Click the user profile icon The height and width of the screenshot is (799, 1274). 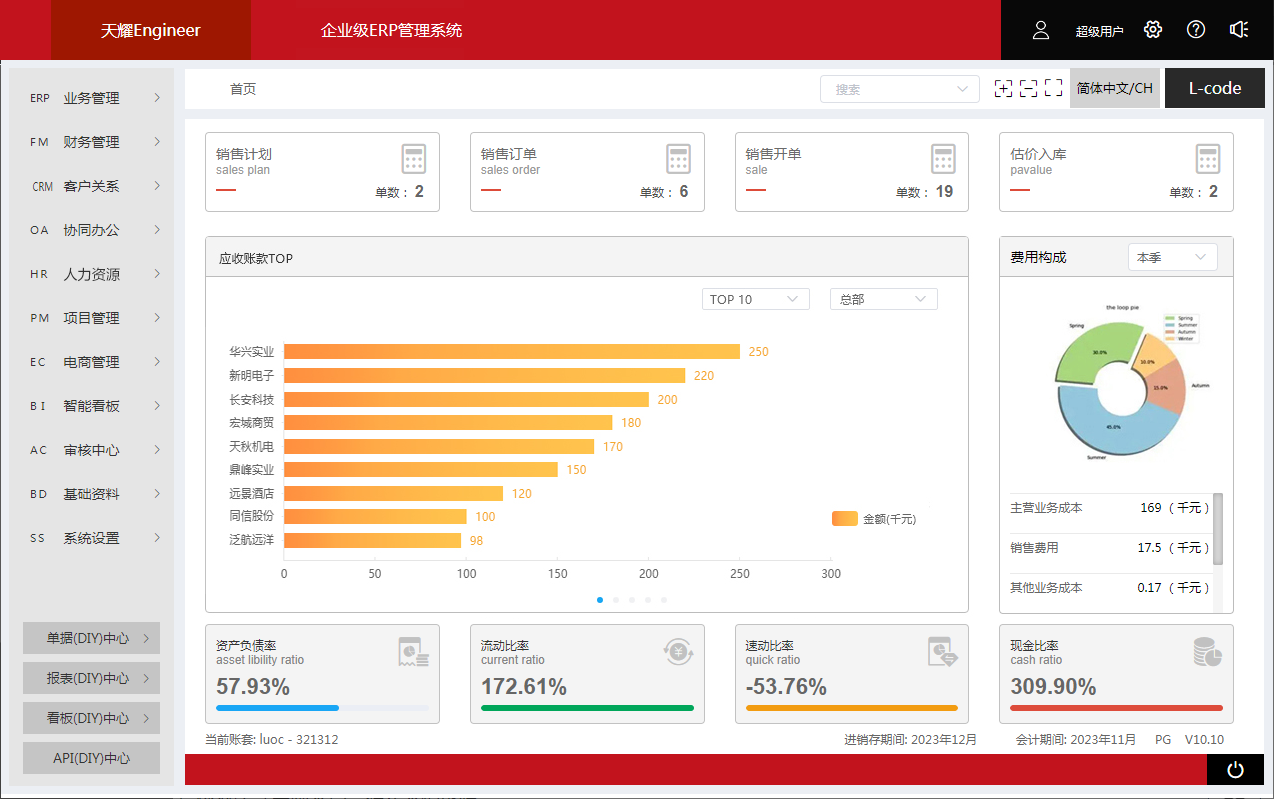1041,30
